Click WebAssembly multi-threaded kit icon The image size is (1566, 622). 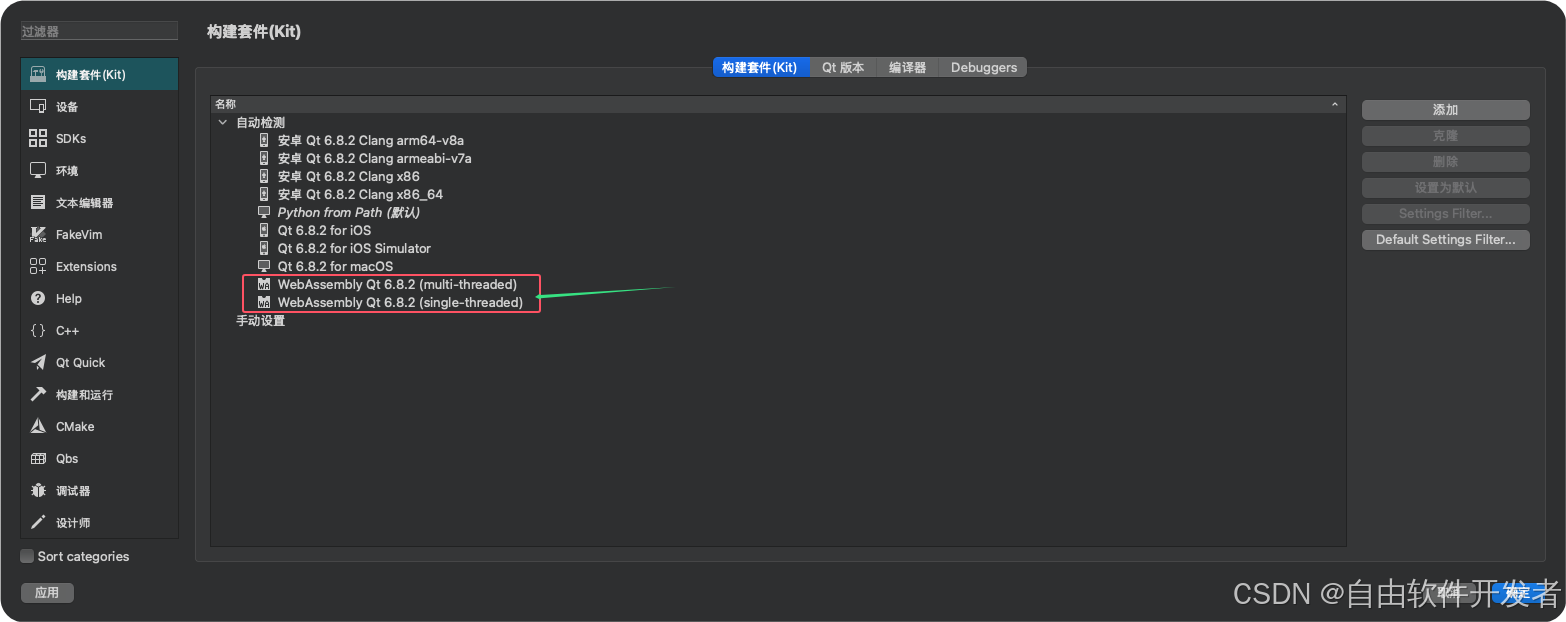264,285
